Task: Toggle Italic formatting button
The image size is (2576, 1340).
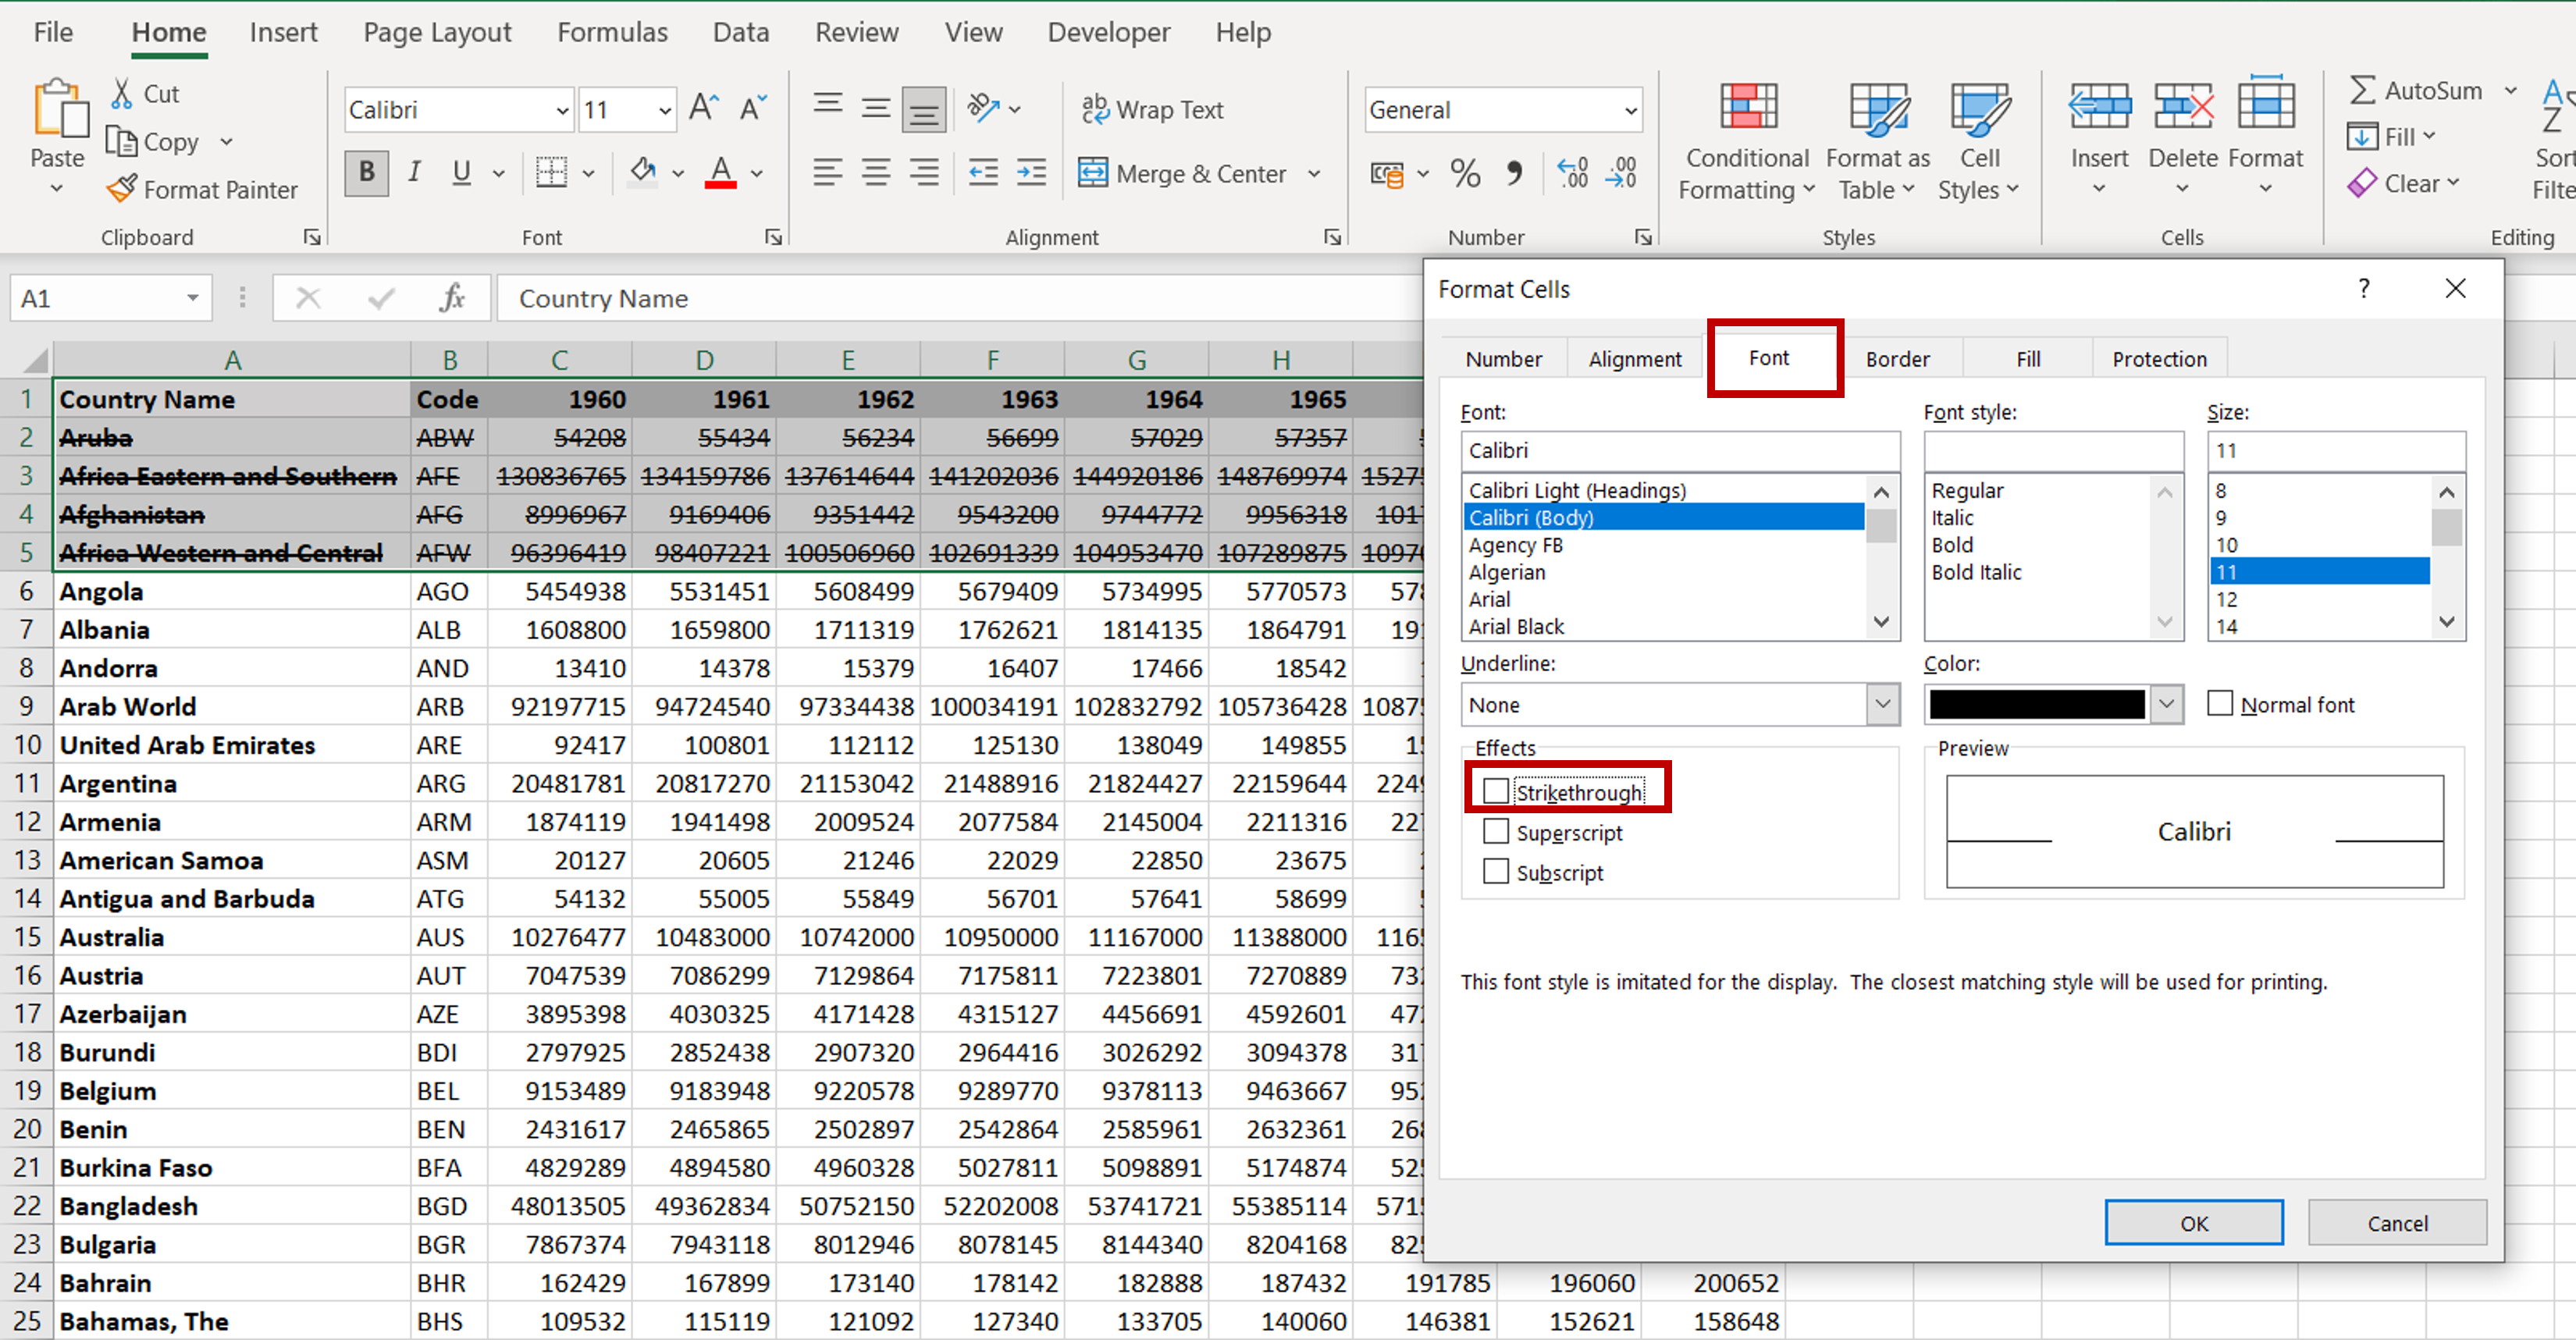Action: coord(414,173)
